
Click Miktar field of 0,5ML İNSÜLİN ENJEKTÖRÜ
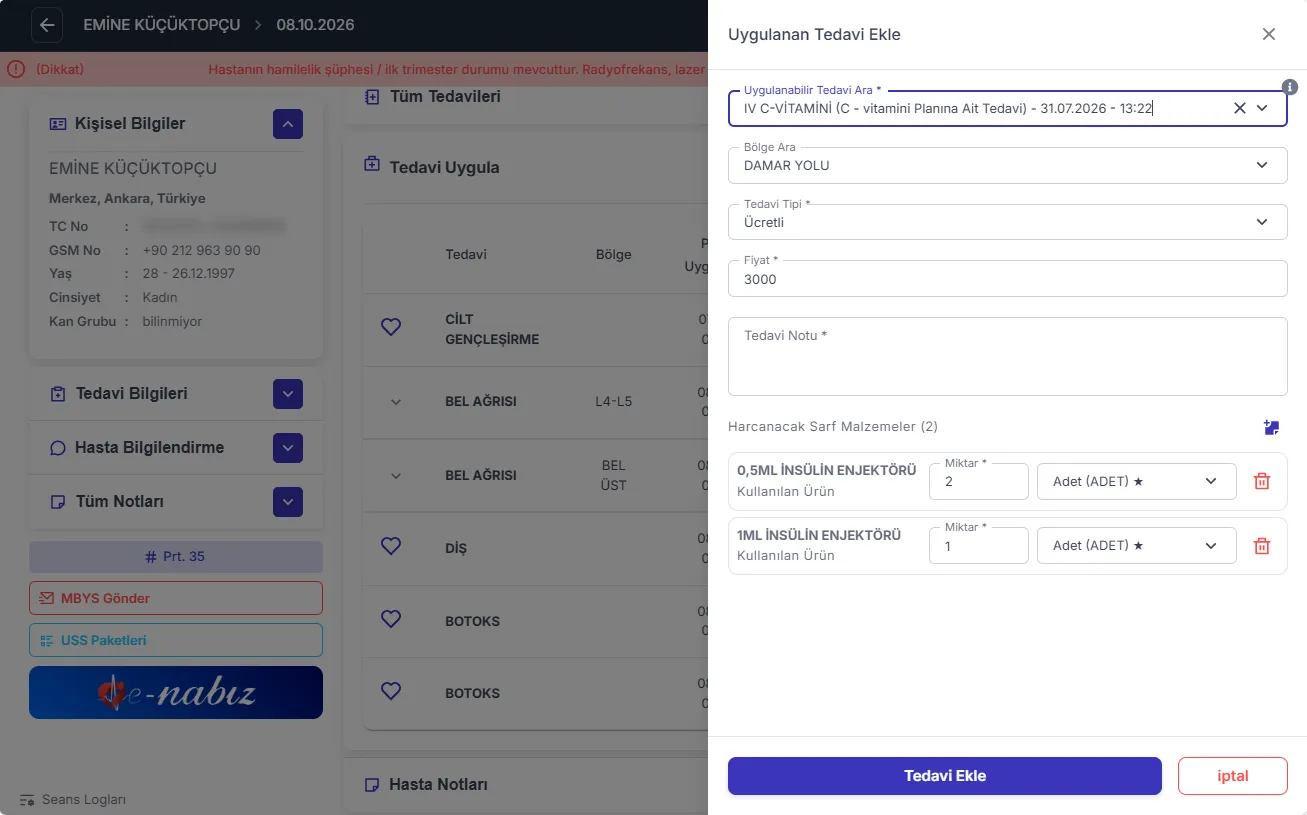pos(979,481)
